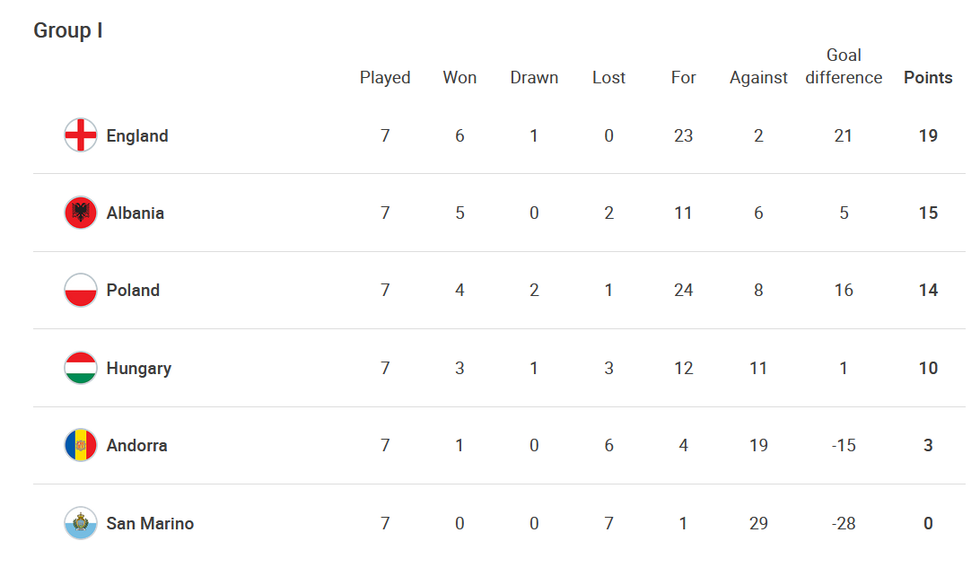The image size is (980, 575).
Task: Click the Drawn column header
Action: click(534, 77)
